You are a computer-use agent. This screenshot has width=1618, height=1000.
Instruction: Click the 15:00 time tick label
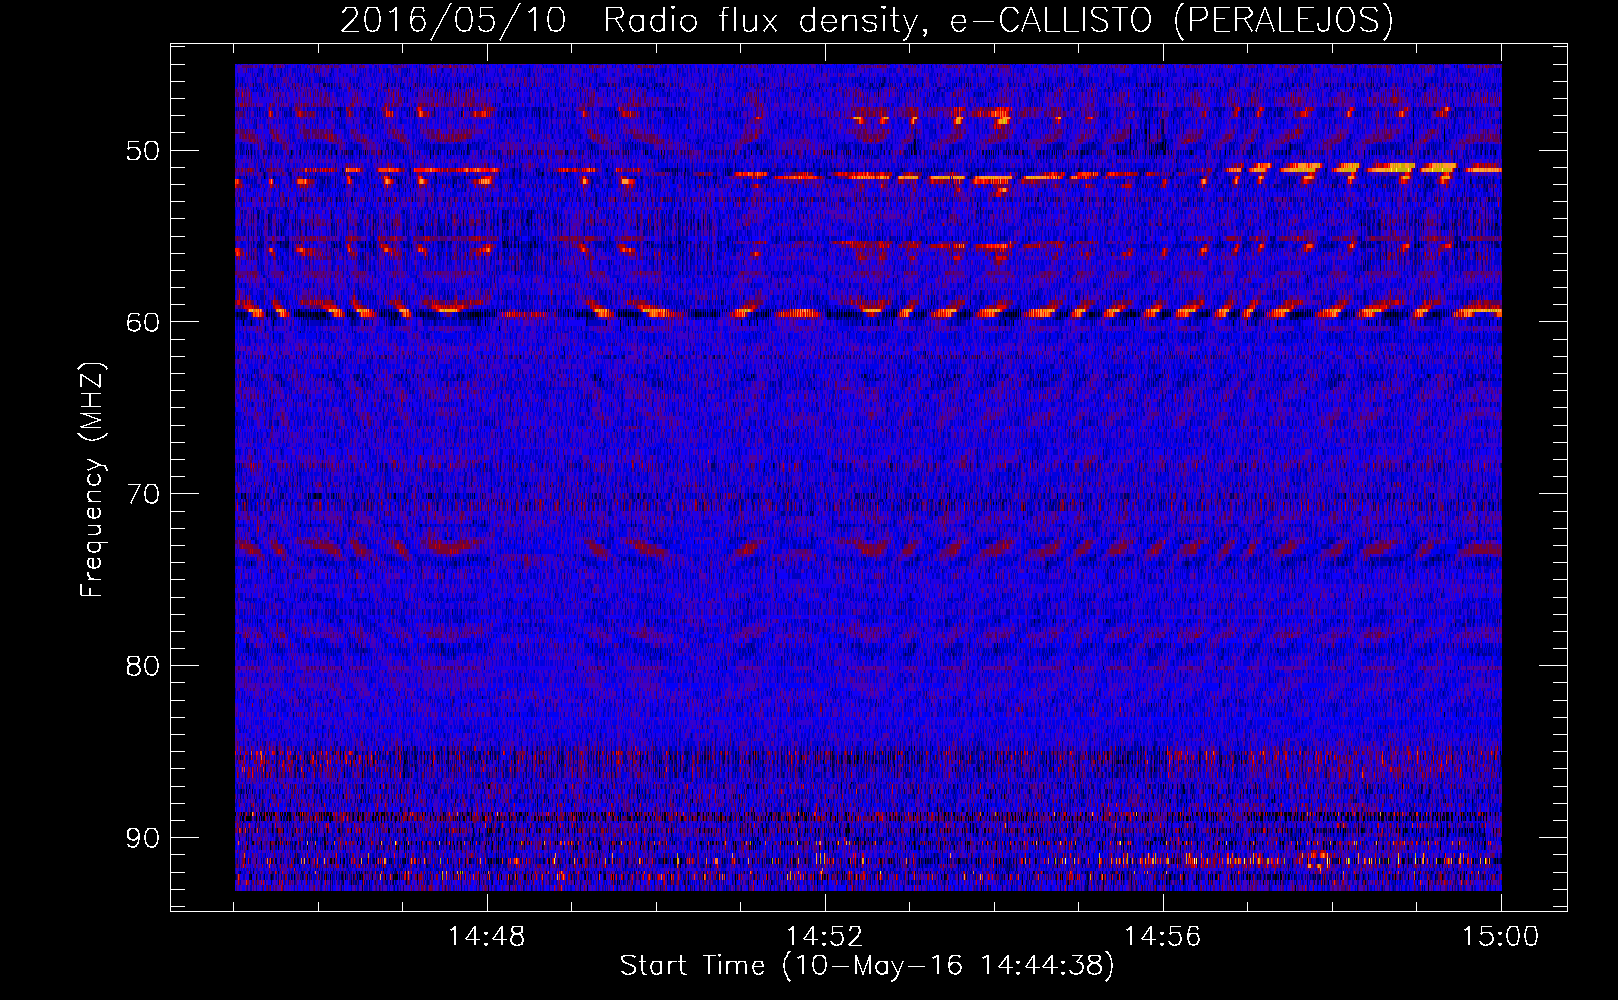(x=1500, y=937)
